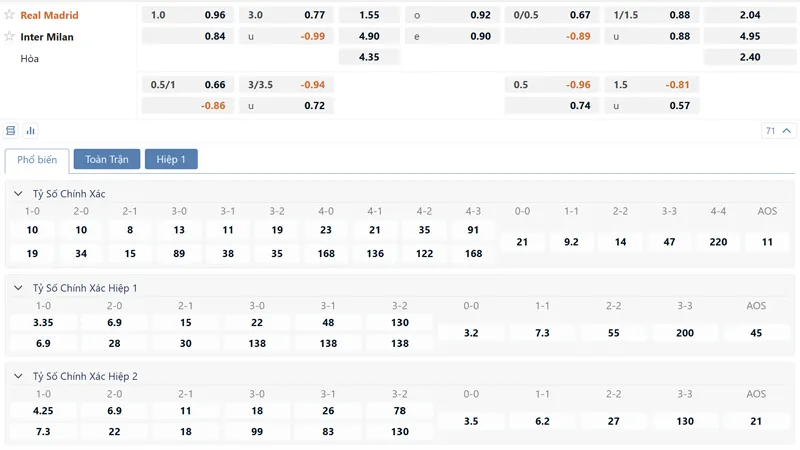Switch to Toàn Trận tab
The image size is (800, 450).
pyautogui.click(x=107, y=159)
